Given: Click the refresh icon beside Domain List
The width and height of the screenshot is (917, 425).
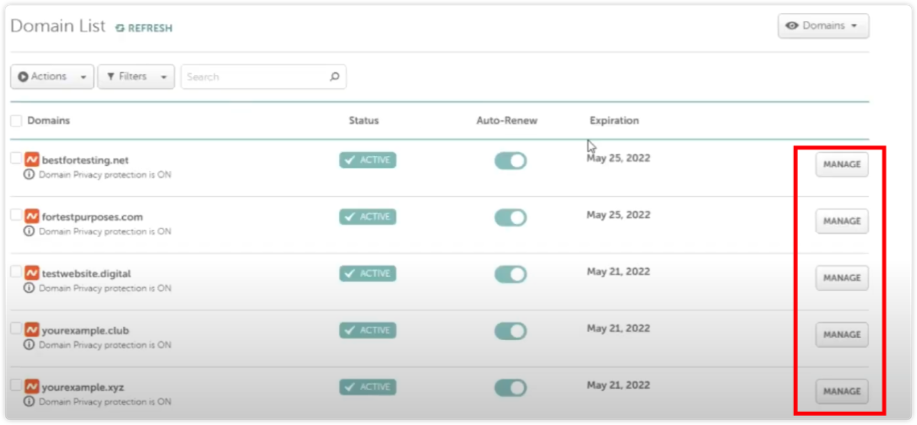Looking at the screenshot, I should pos(120,28).
